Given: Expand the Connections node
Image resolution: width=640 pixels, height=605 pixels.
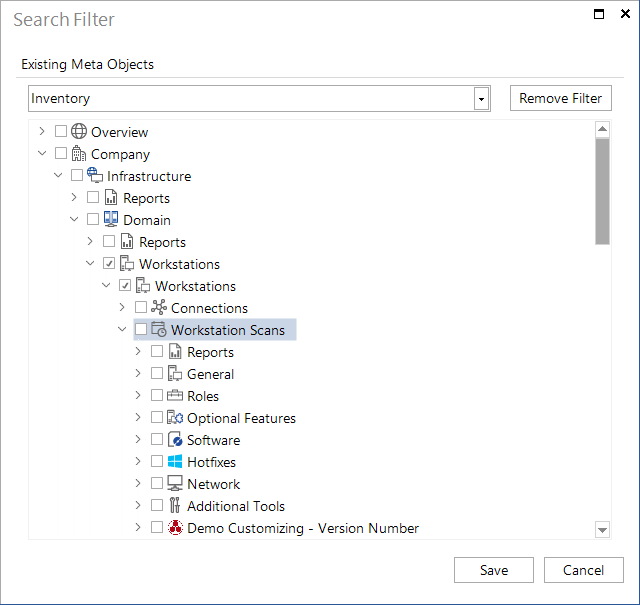Looking at the screenshot, I should (122, 307).
